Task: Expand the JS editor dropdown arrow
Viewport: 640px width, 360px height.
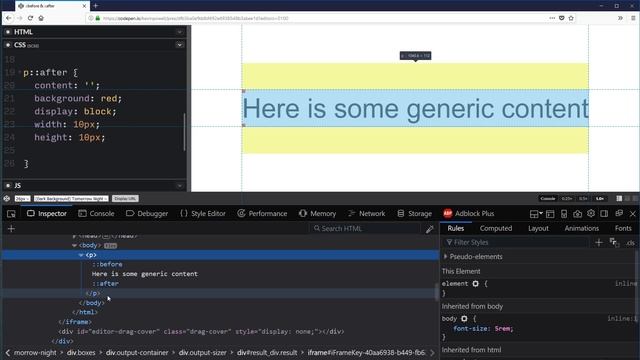Action: point(180,185)
